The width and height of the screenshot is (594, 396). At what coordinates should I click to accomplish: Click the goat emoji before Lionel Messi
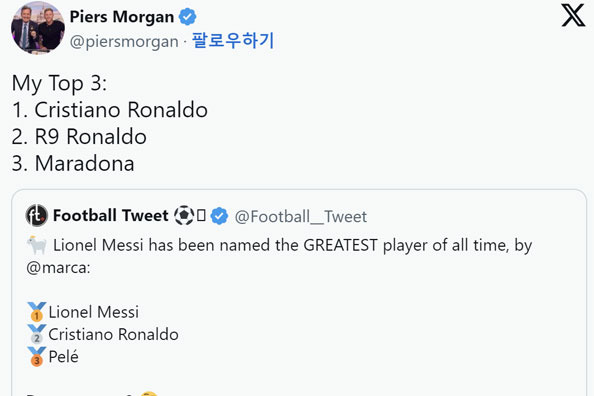tap(37, 245)
